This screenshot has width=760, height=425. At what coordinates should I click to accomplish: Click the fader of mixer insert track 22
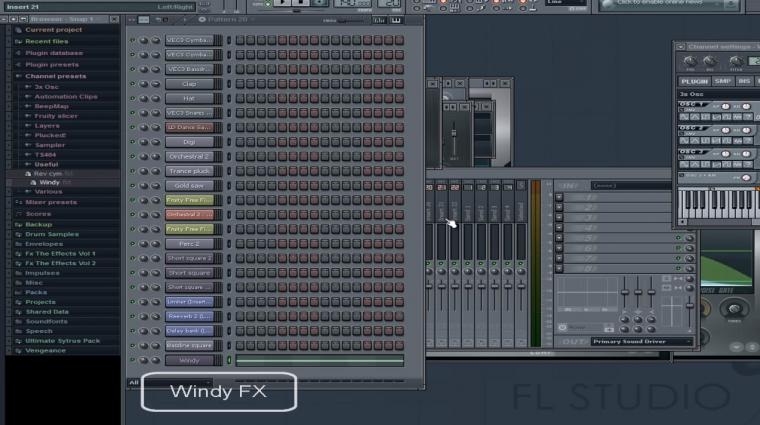(x=455, y=286)
